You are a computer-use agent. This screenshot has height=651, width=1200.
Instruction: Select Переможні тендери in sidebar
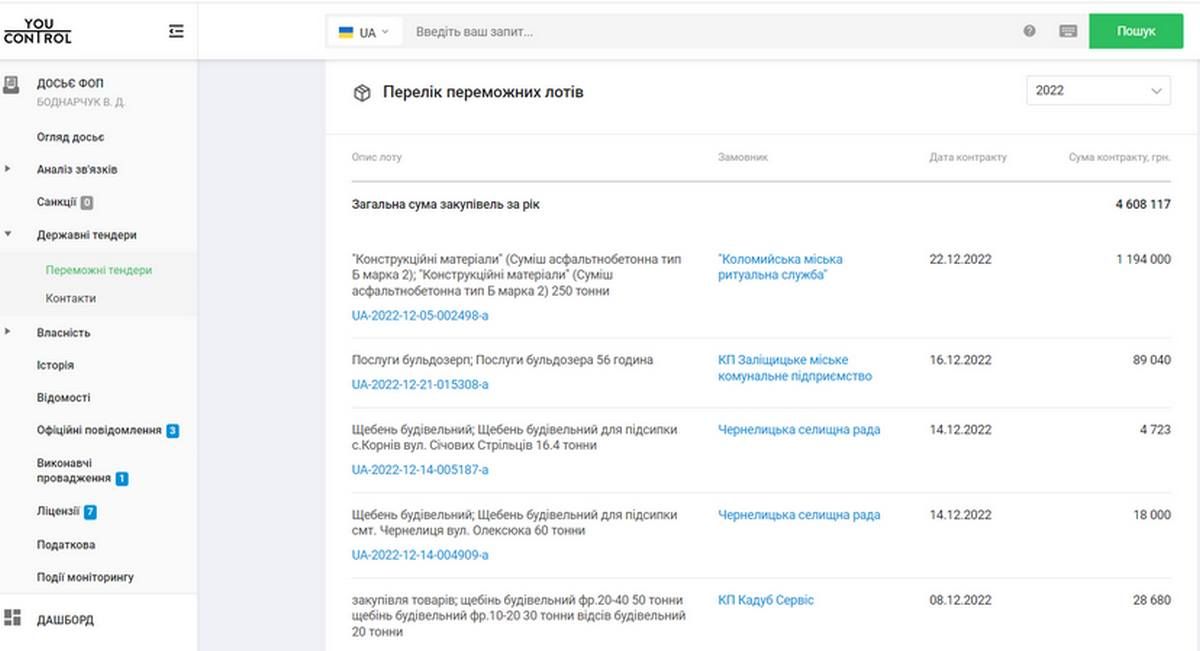[x=98, y=270]
